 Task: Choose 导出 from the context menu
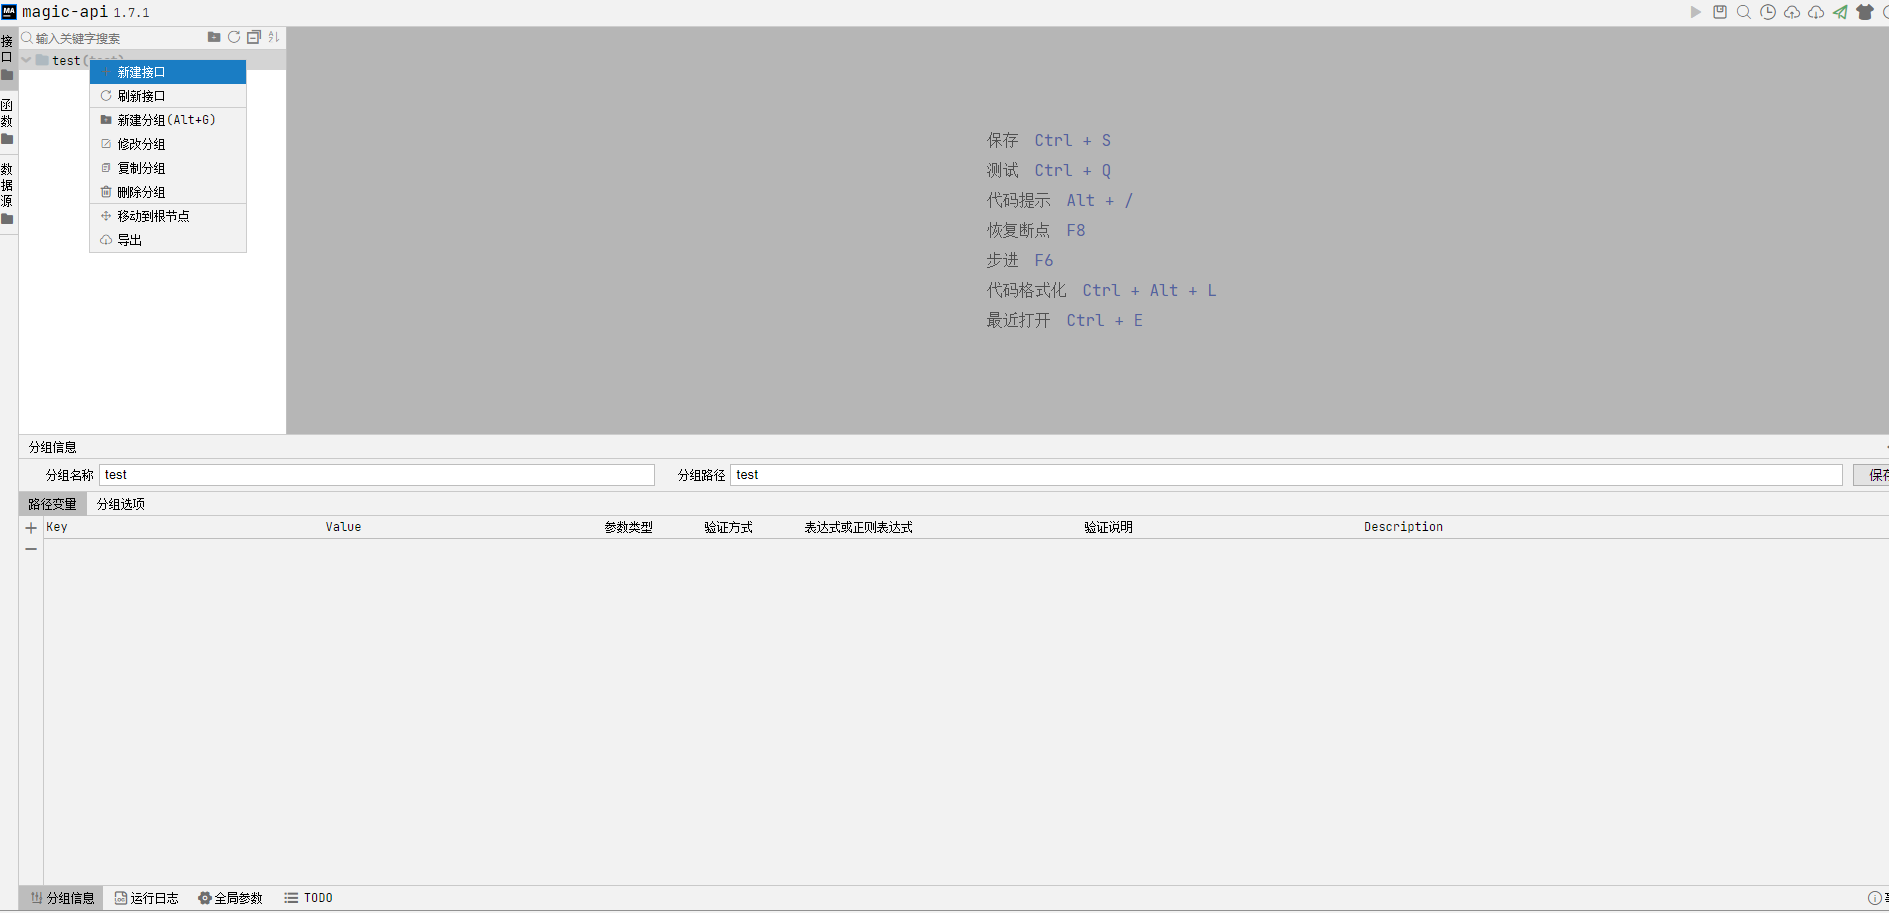click(x=168, y=240)
